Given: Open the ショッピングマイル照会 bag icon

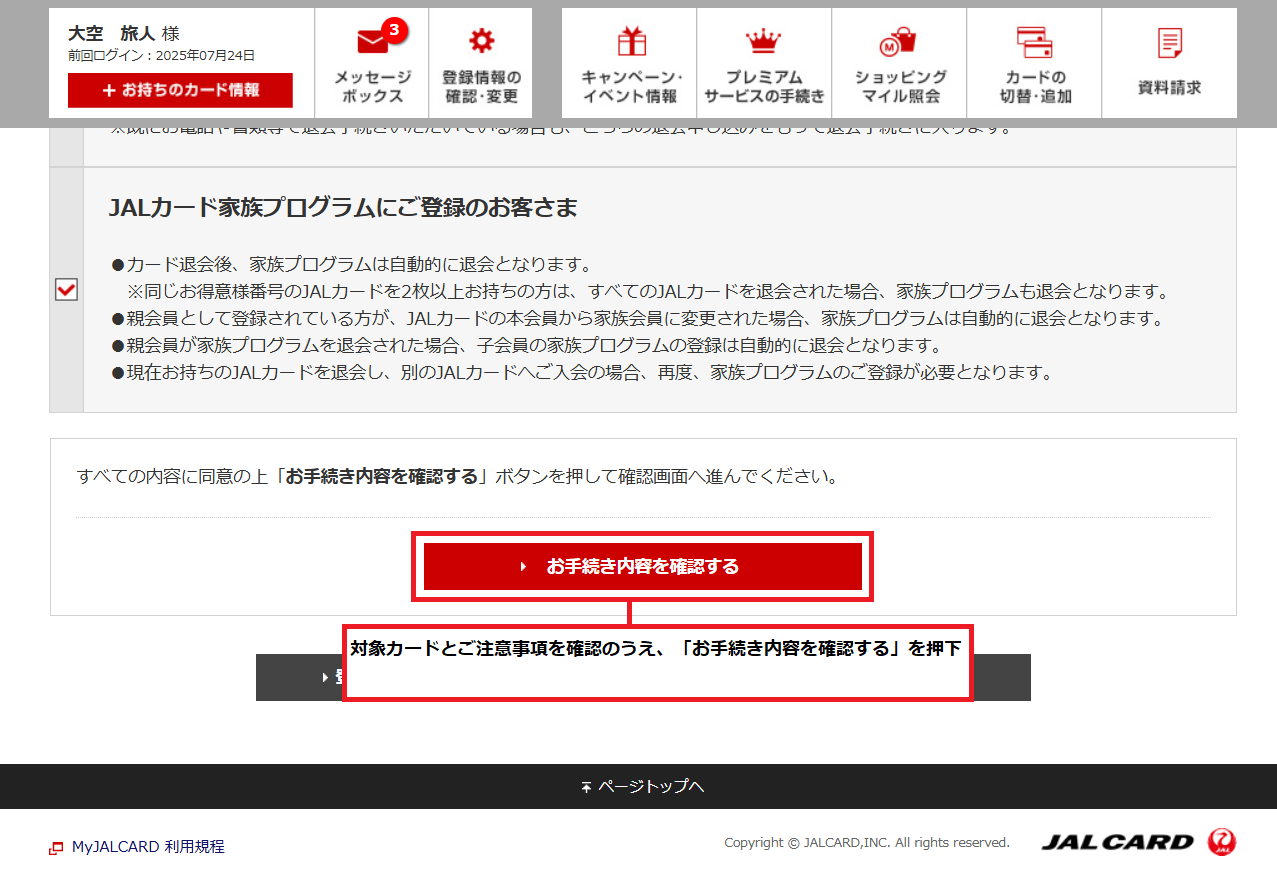Looking at the screenshot, I should point(897,42).
